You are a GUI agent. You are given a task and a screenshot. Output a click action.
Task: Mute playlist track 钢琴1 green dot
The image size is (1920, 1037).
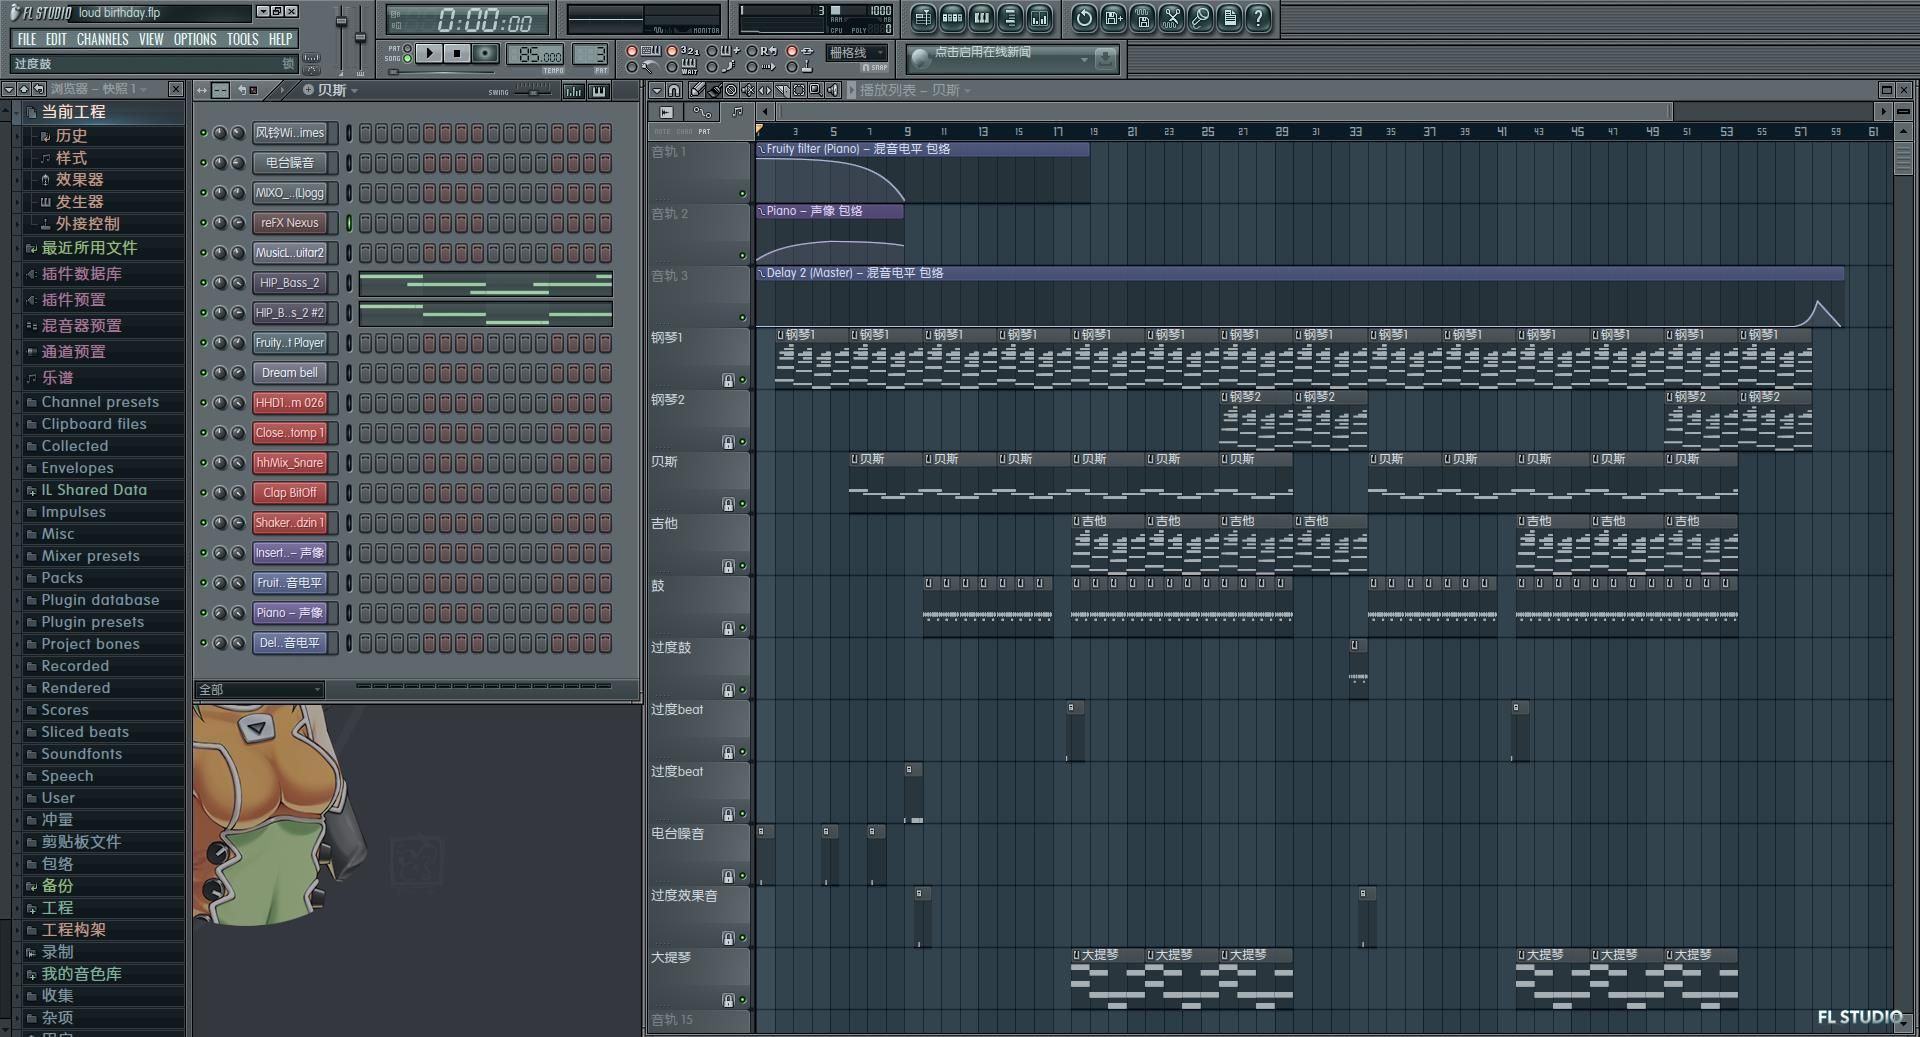[x=742, y=380]
